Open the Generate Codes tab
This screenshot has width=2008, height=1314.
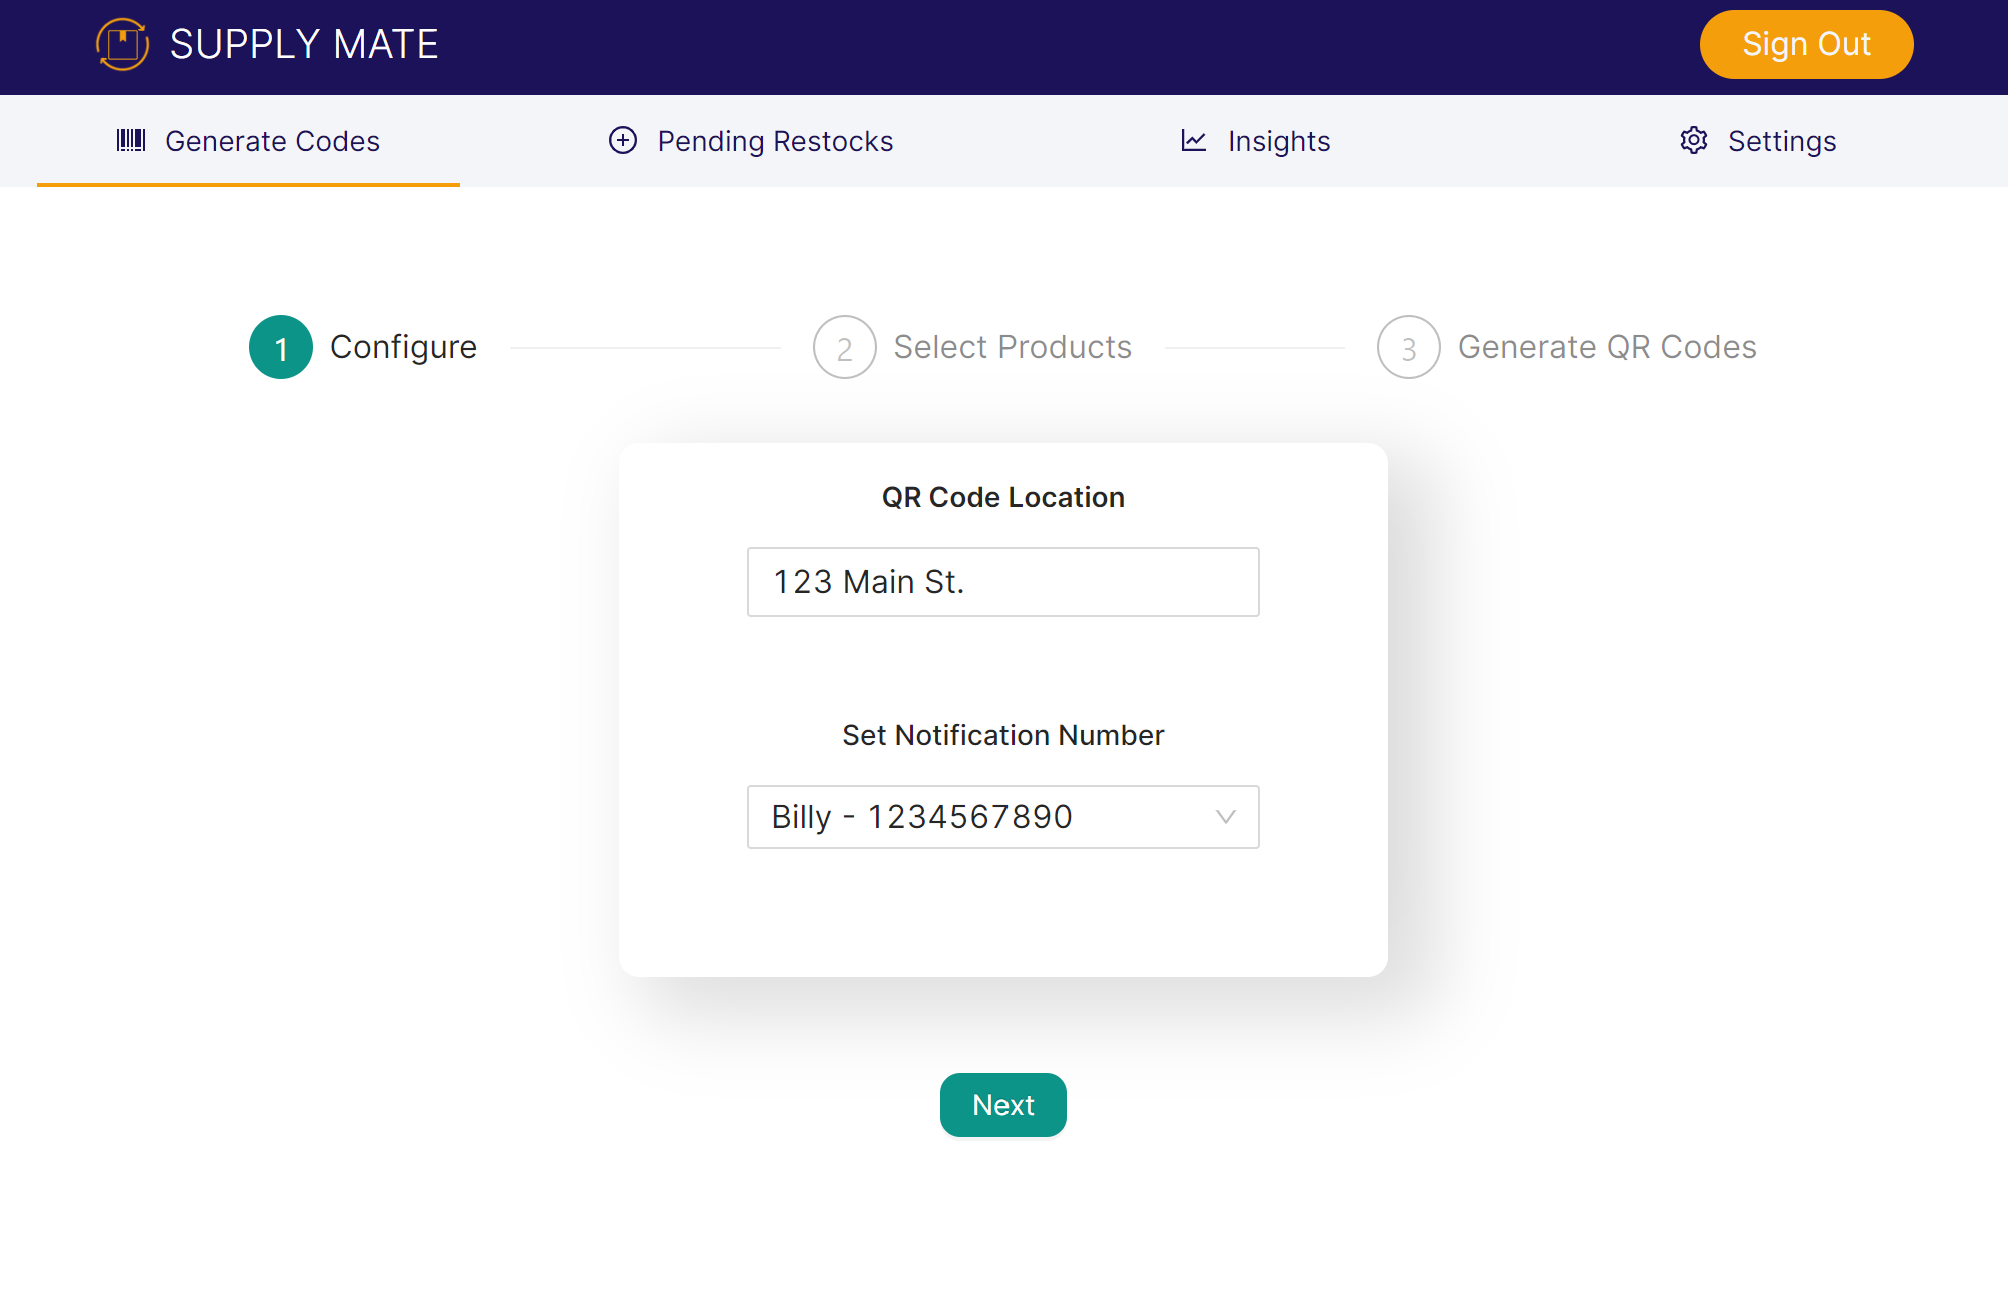tap(248, 141)
